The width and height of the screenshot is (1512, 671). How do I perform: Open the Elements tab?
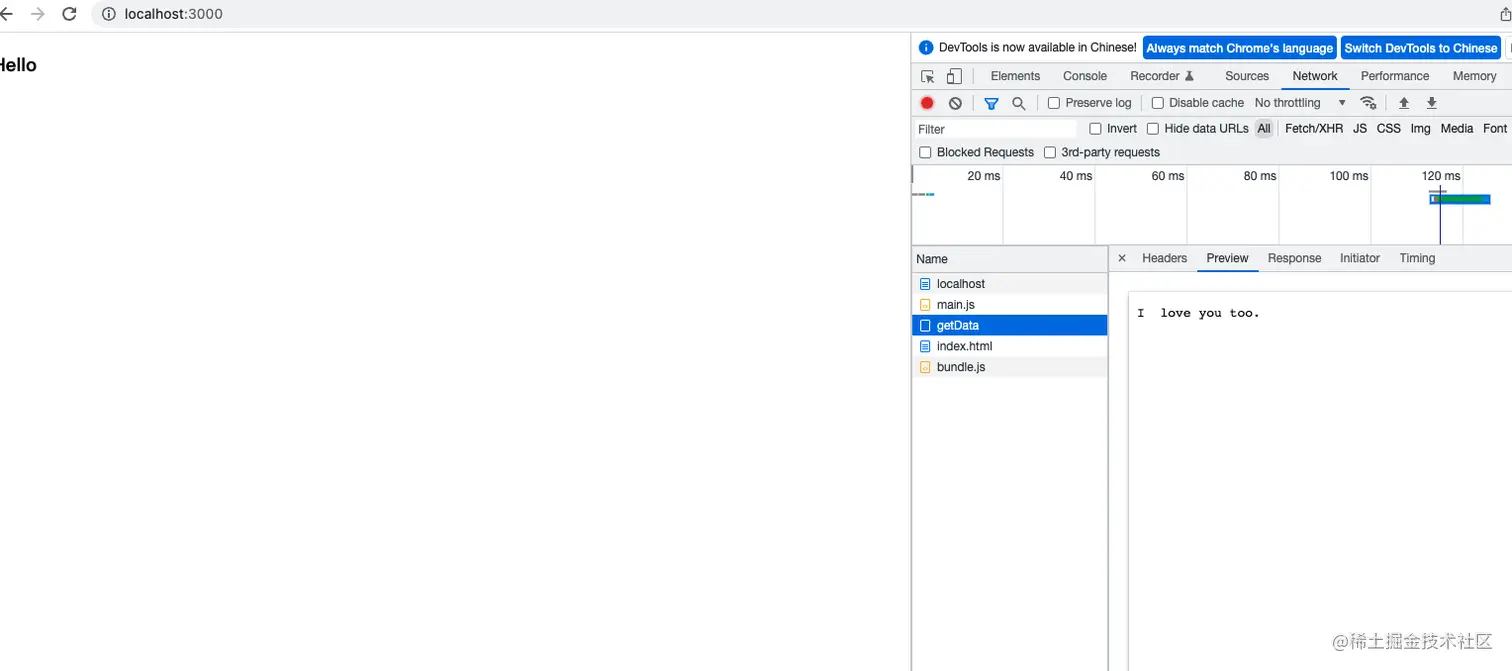[x=1015, y=76]
